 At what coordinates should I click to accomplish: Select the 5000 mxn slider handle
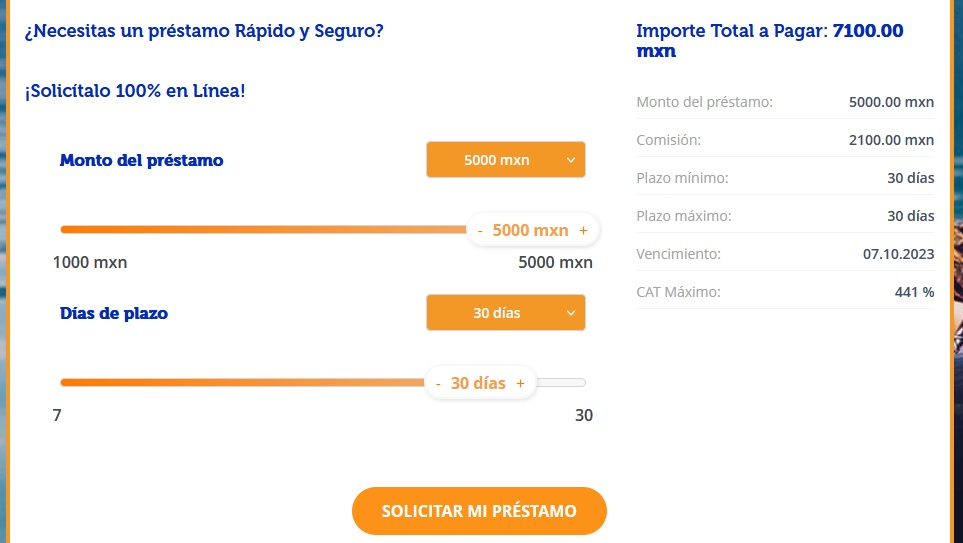[x=531, y=230]
